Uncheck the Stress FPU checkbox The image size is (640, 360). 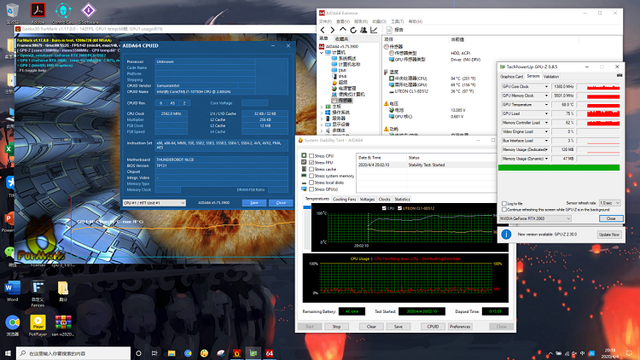[311, 162]
